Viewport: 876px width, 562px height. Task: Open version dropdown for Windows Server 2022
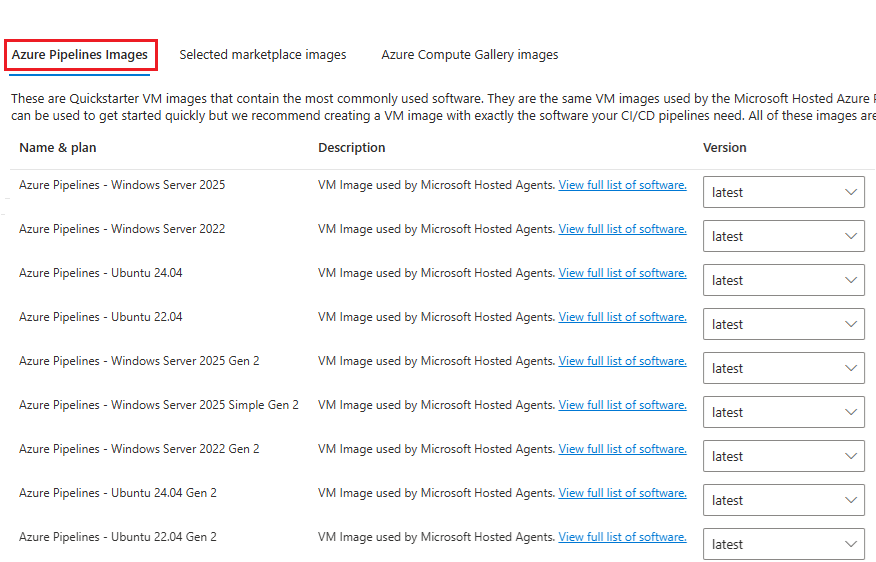pyautogui.click(x=783, y=236)
